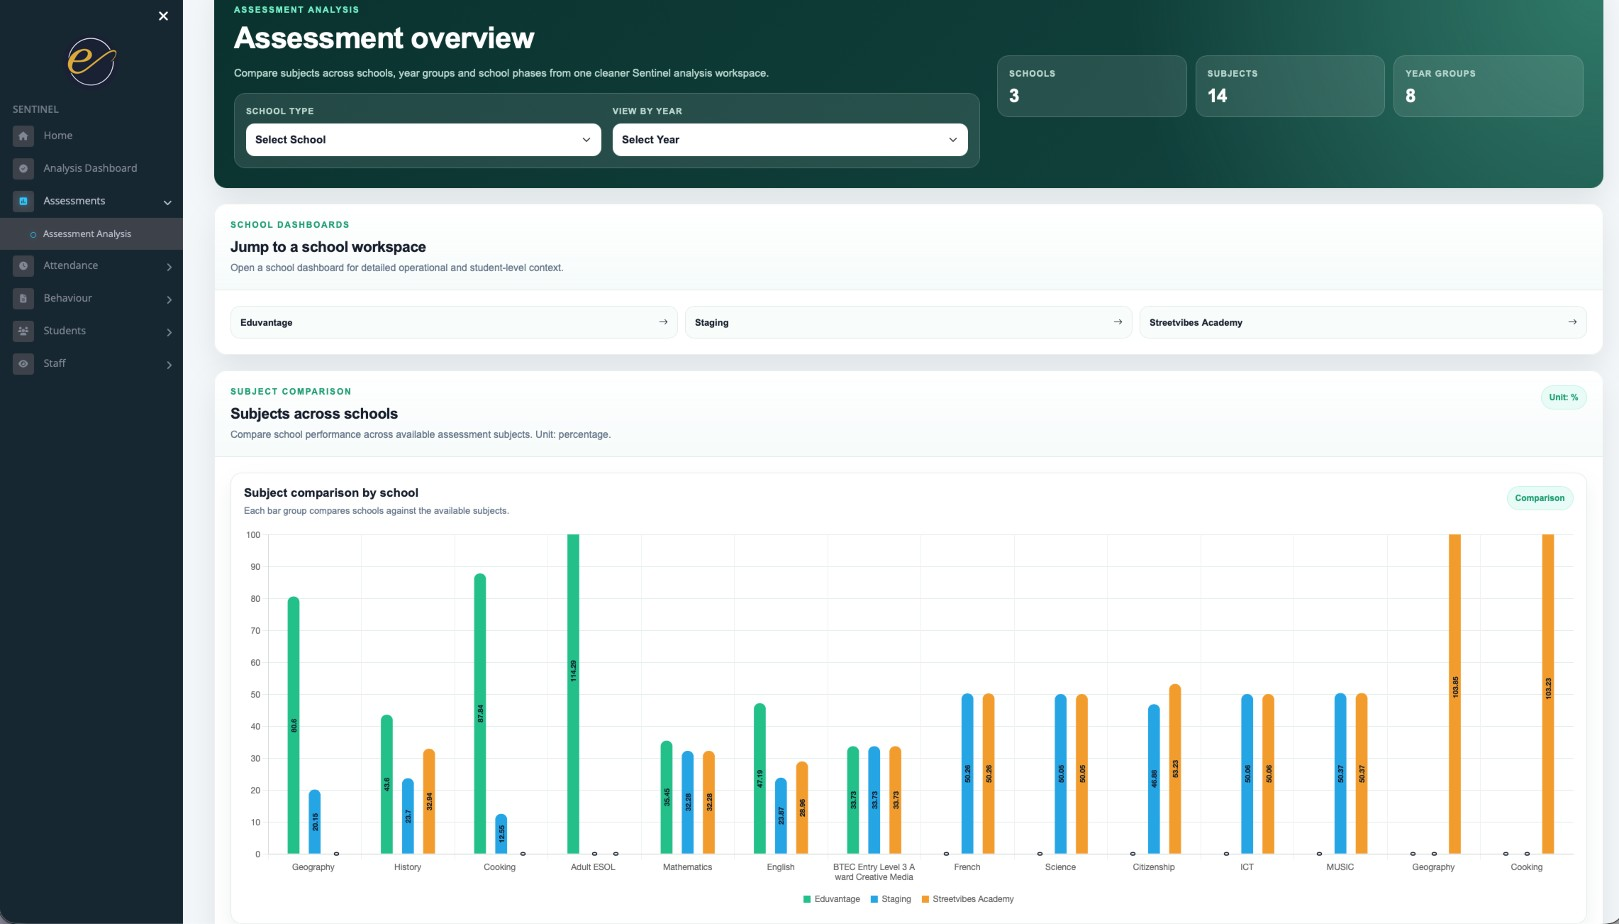Click 'BTEC Entry Level 3 Award Creative Media' label

pyautogui.click(x=874, y=872)
